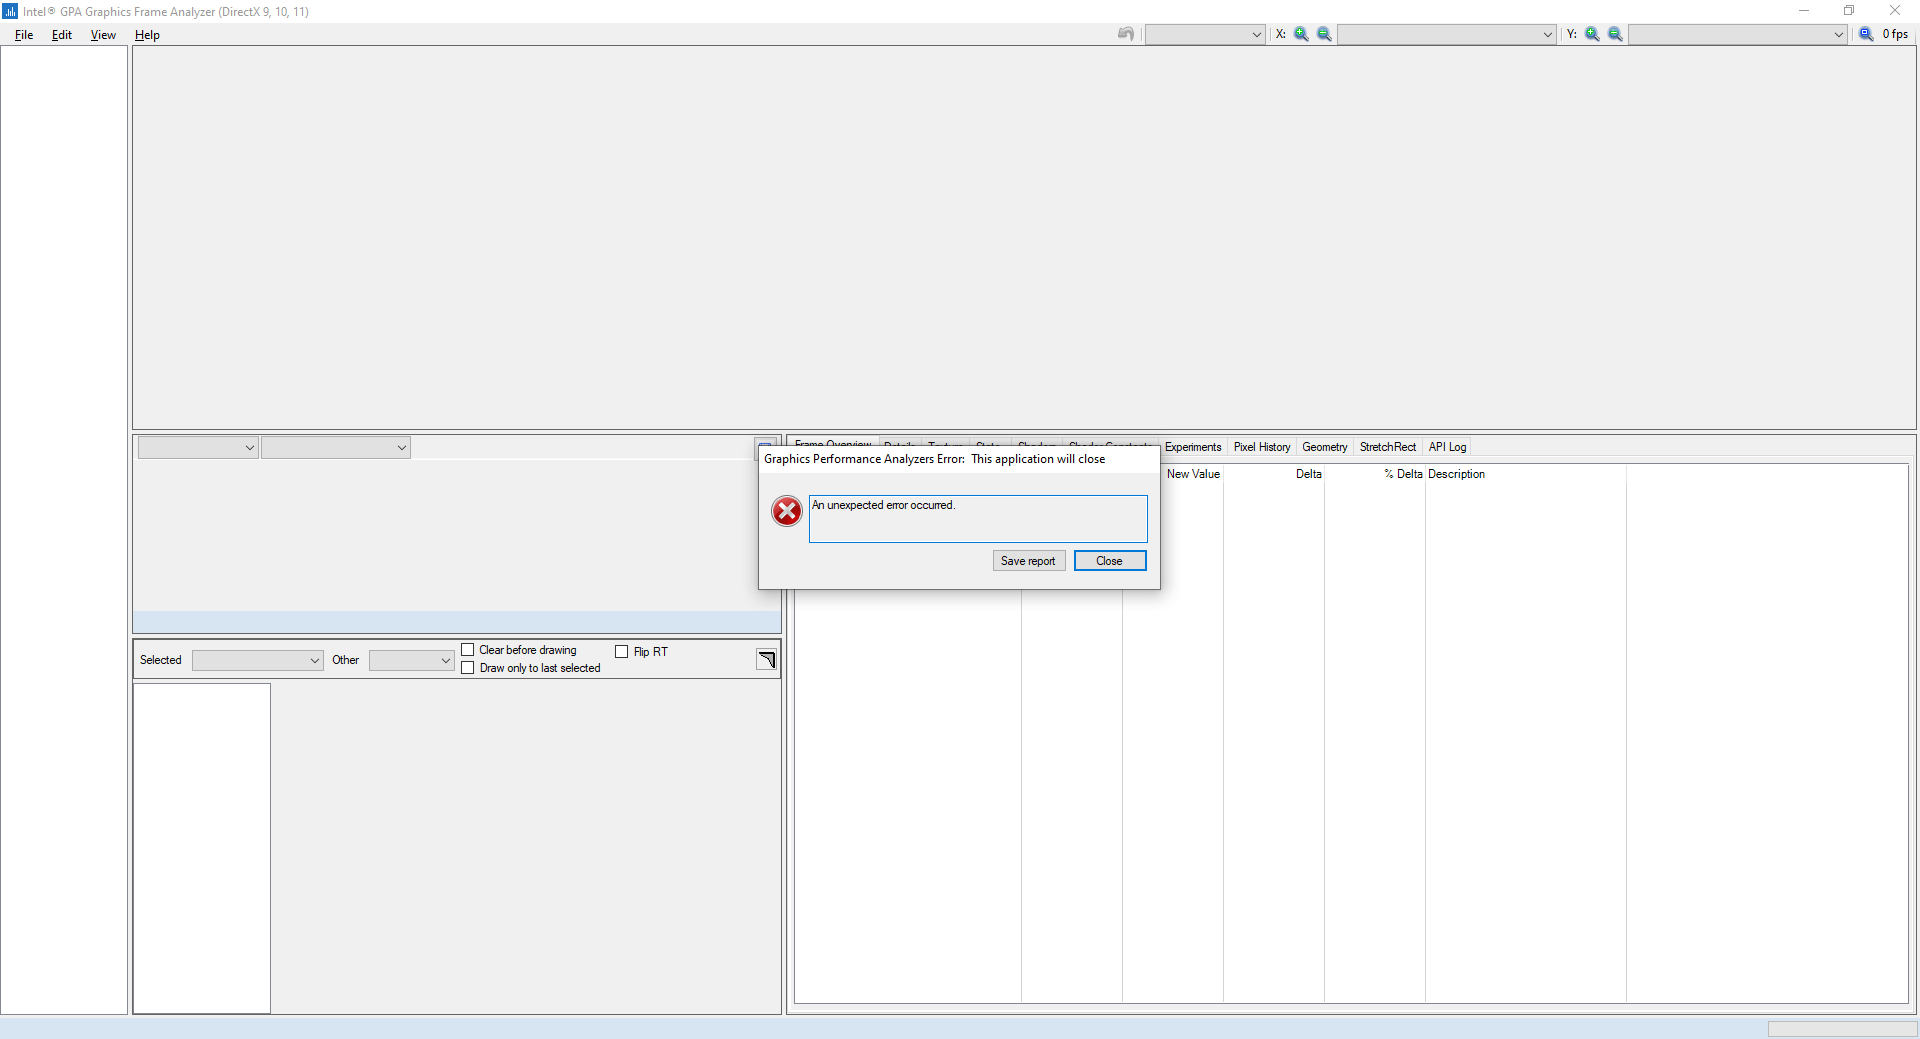1920x1039 pixels.
Task: Zoom out on the Y axis
Action: click(1613, 33)
